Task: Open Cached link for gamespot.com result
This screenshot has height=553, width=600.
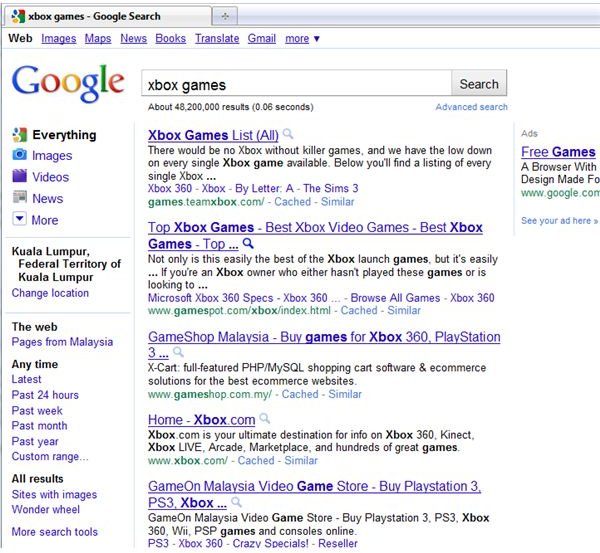Action: (359, 310)
